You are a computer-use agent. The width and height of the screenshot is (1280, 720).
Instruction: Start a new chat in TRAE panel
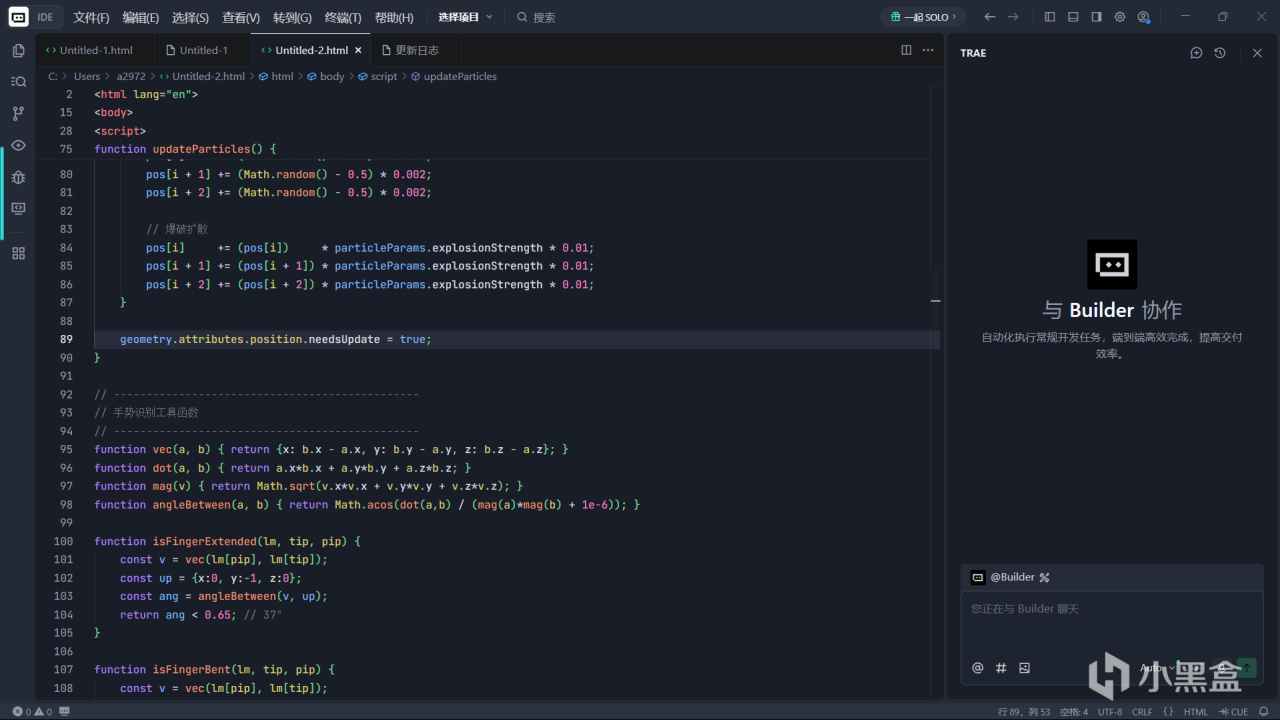(x=1196, y=53)
